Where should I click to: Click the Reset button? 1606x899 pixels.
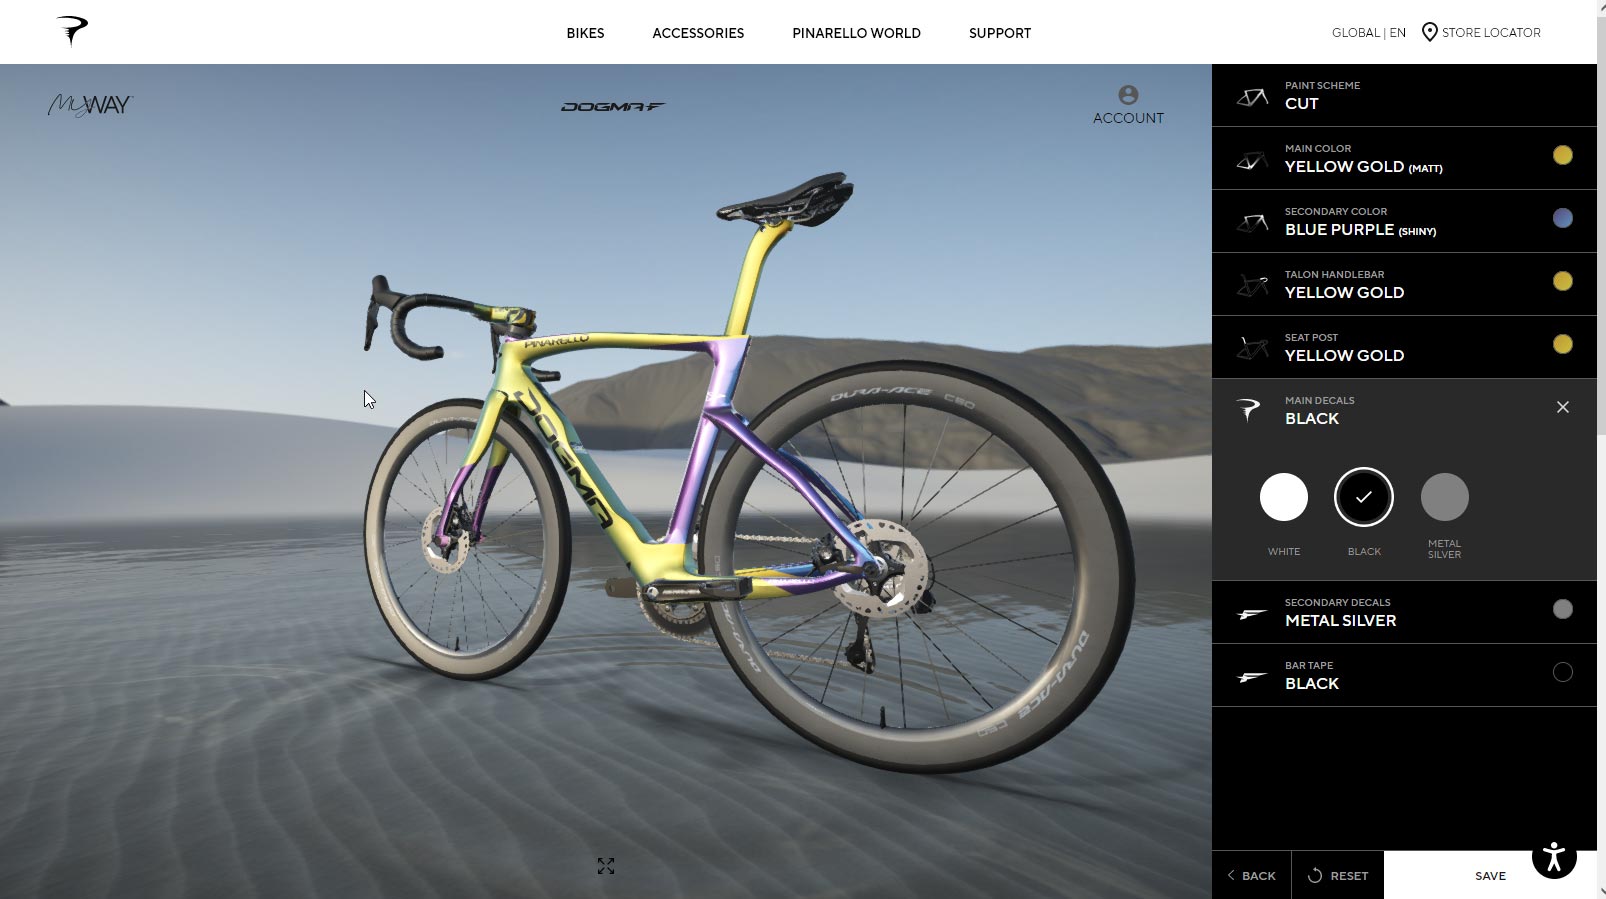tap(1338, 875)
